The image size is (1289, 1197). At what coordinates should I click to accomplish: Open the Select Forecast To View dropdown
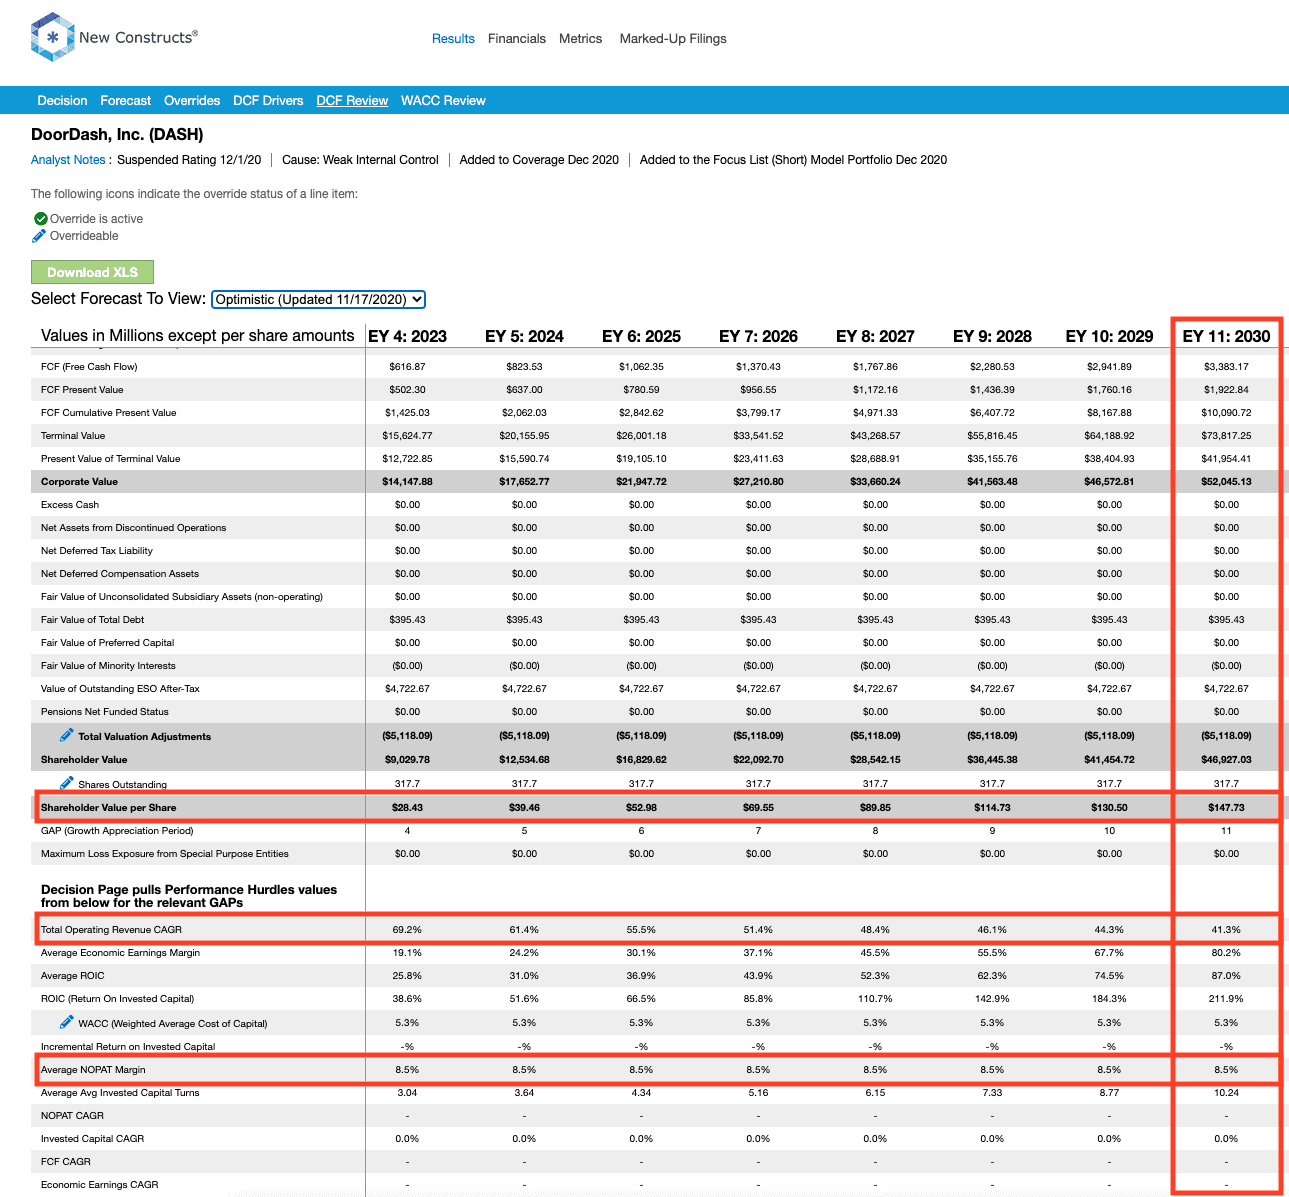tap(318, 299)
